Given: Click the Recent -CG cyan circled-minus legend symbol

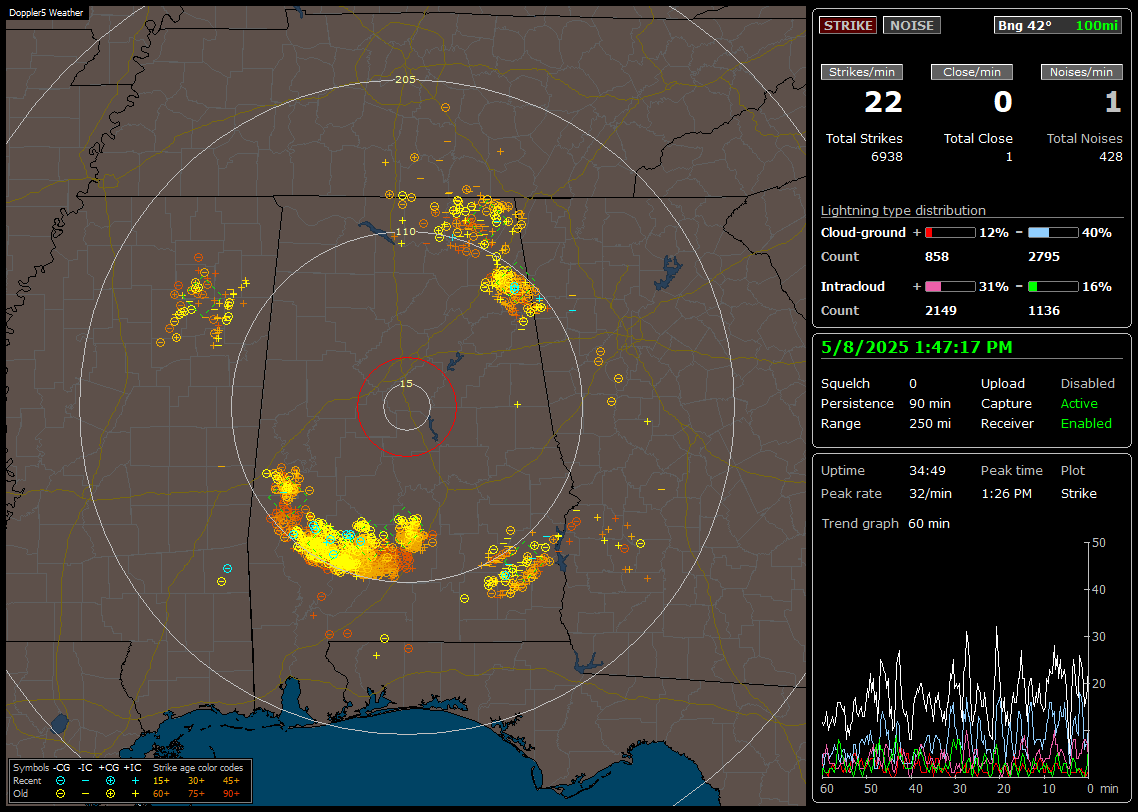Looking at the screenshot, I should pos(60,781).
